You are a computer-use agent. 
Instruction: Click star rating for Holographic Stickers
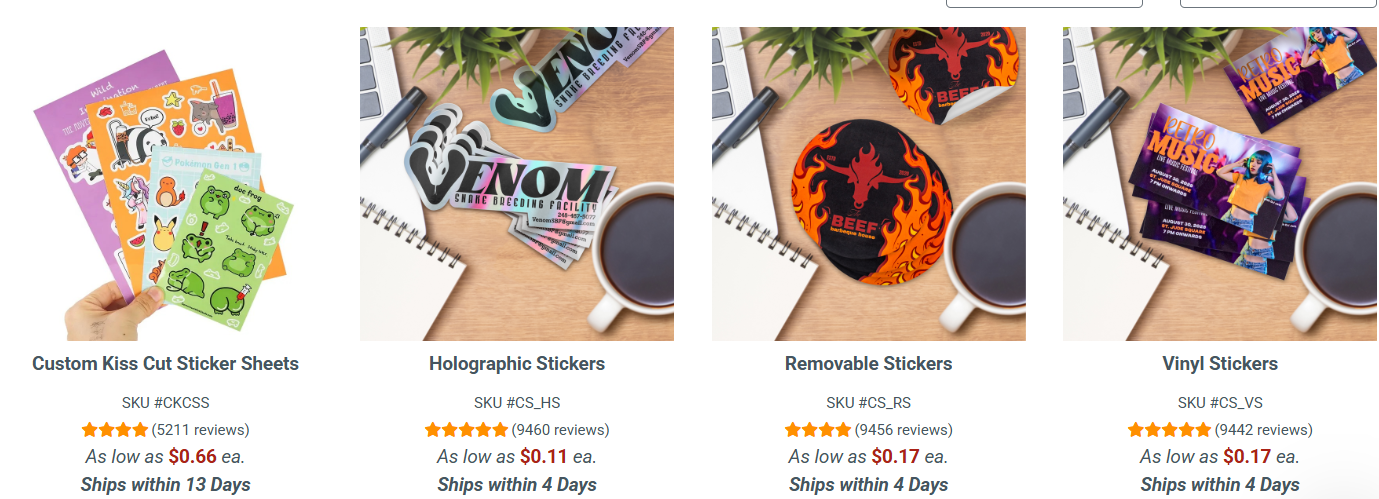466,430
